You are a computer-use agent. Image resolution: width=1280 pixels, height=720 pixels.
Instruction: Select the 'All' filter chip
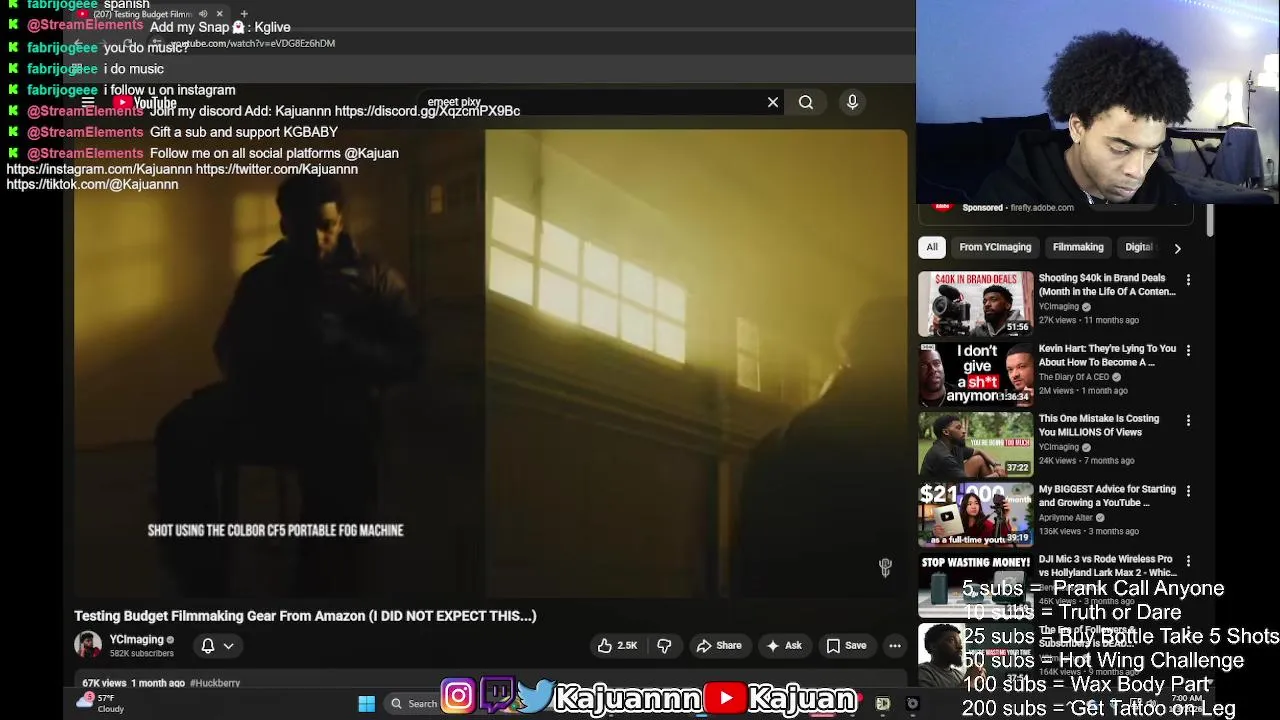(932, 247)
